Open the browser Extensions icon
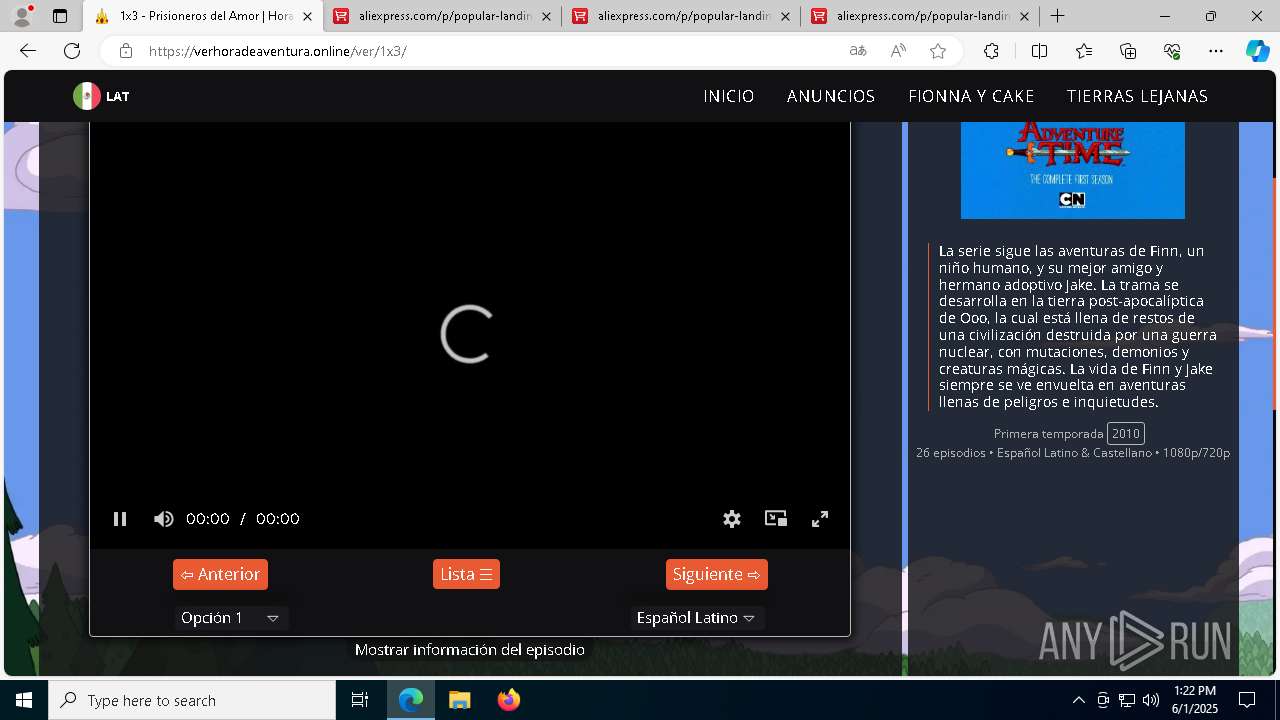 coord(991,51)
